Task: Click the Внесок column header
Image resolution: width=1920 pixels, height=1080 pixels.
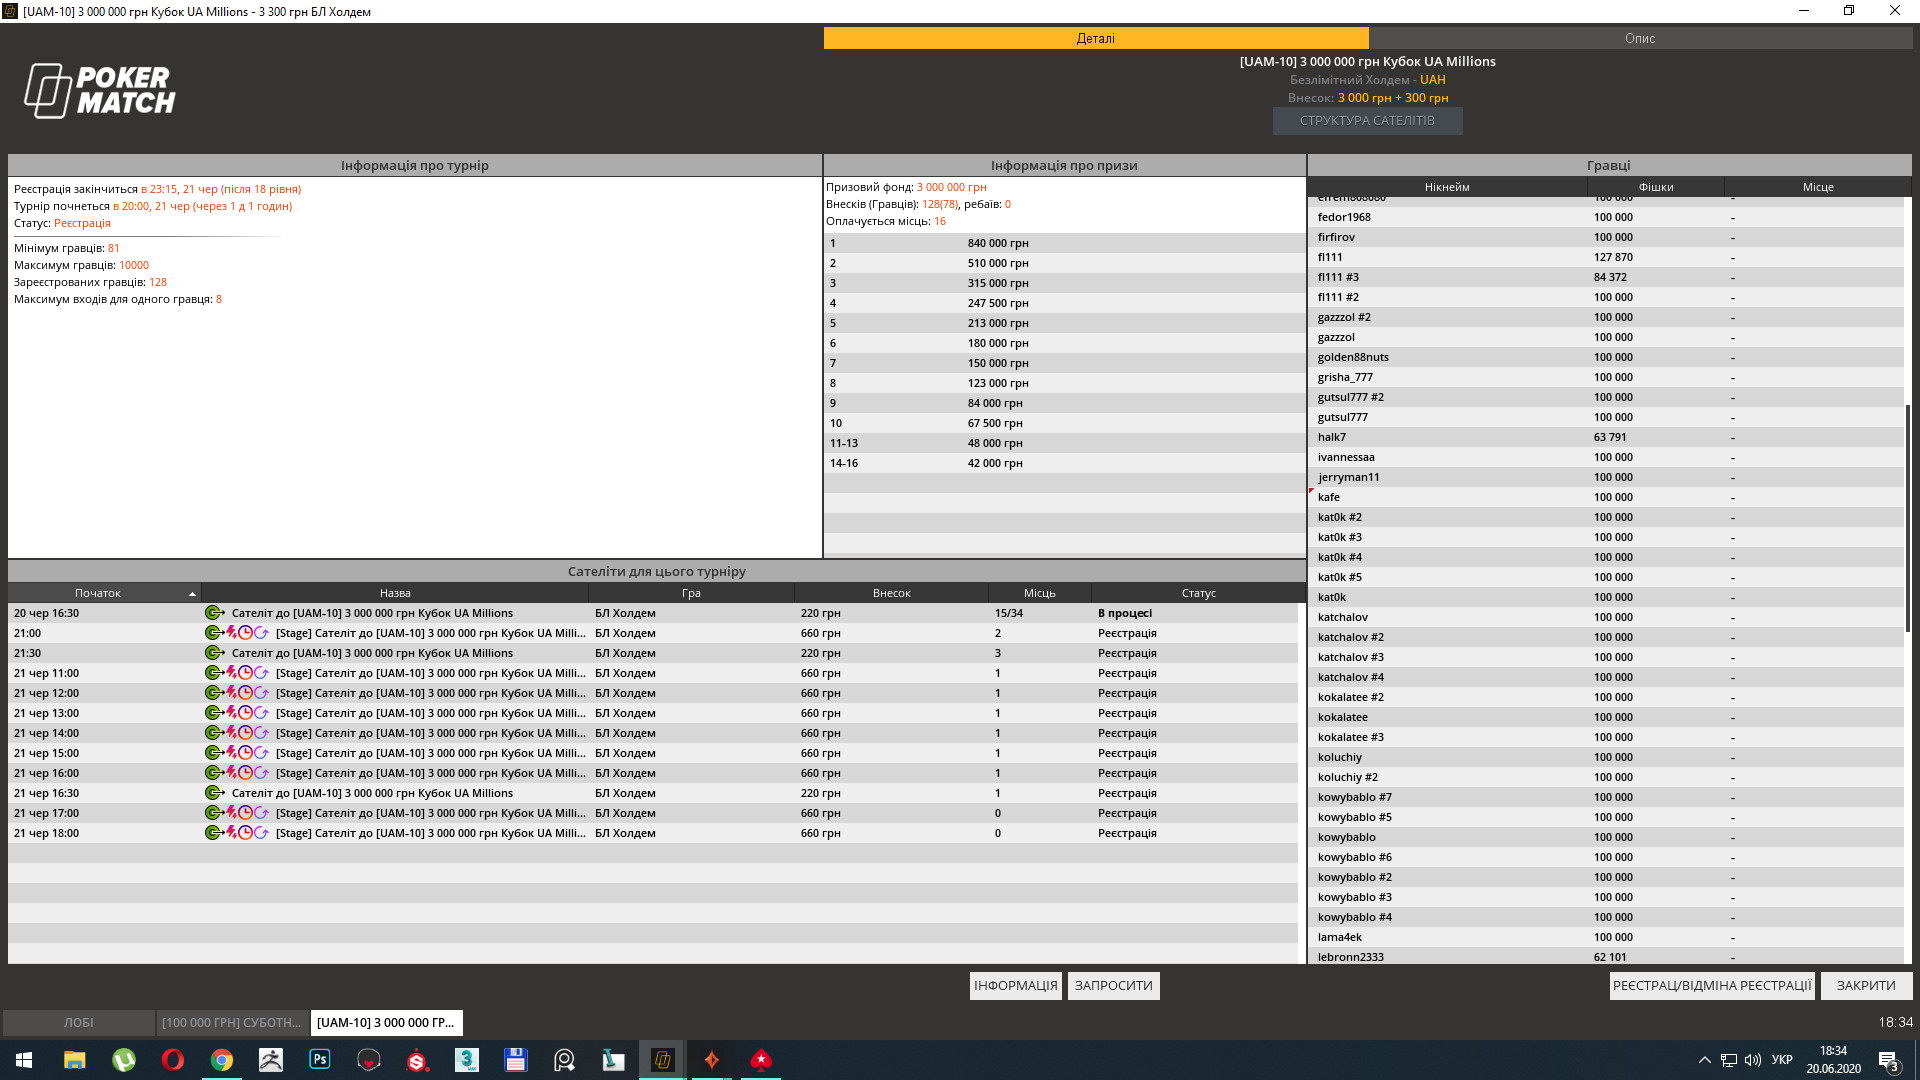Action: point(891,593)
